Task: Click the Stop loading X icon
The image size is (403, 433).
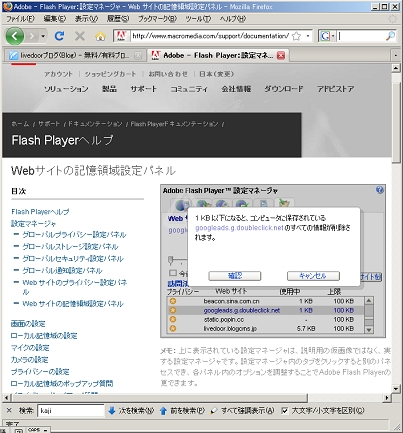Action: (x=80, y=36)
